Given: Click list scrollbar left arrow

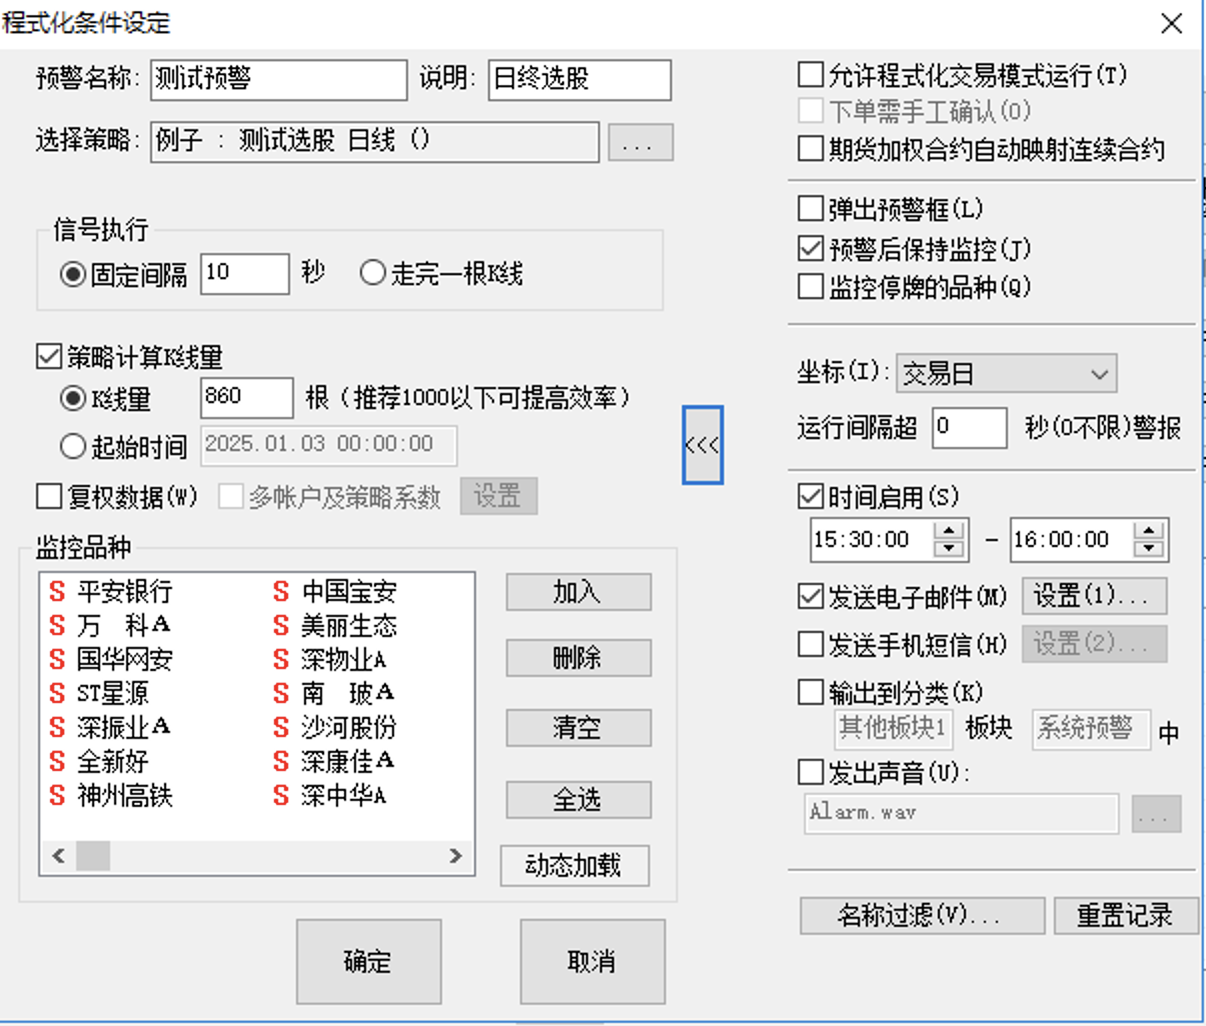Looking at the screenshot, I should pos(58,856).
